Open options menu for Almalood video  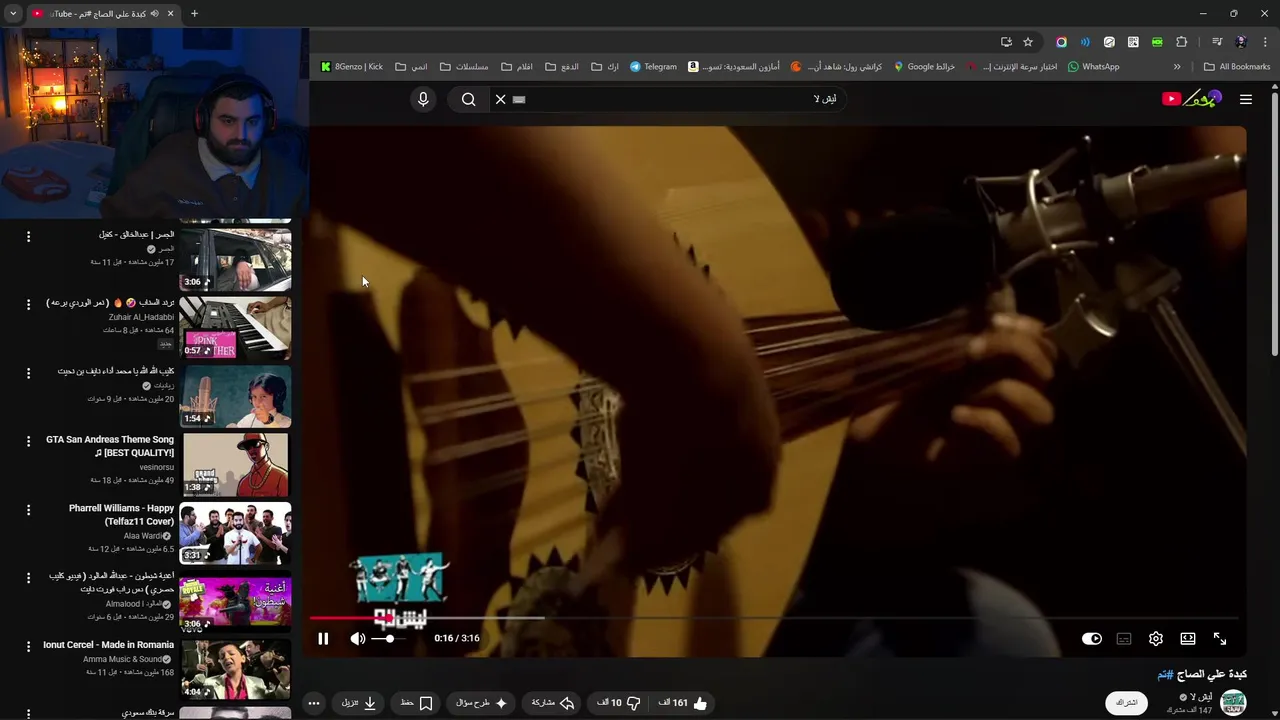click(28, 578)
